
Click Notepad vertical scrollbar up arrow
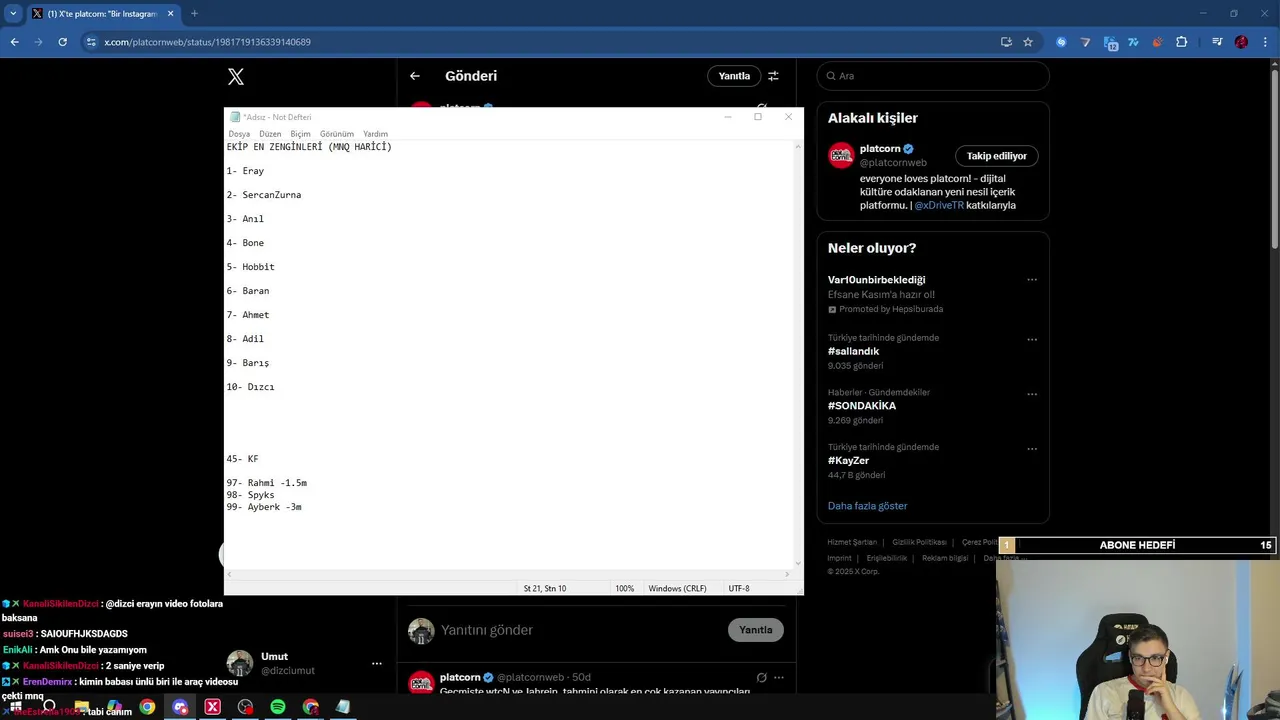point(798,146)
